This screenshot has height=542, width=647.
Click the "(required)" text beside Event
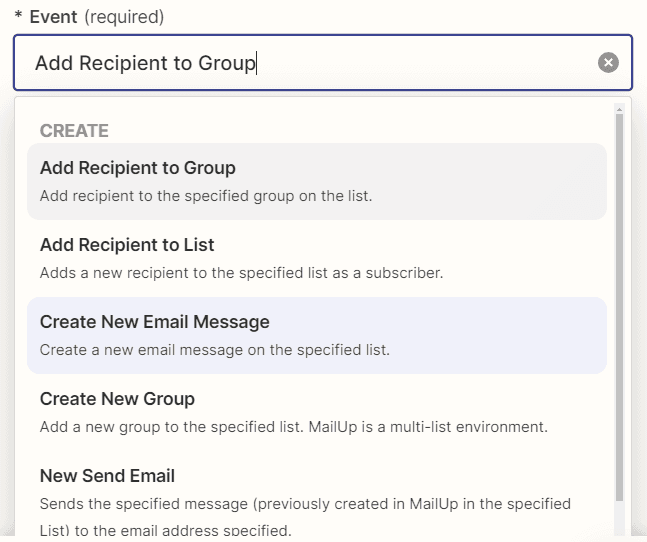point(123,17)
